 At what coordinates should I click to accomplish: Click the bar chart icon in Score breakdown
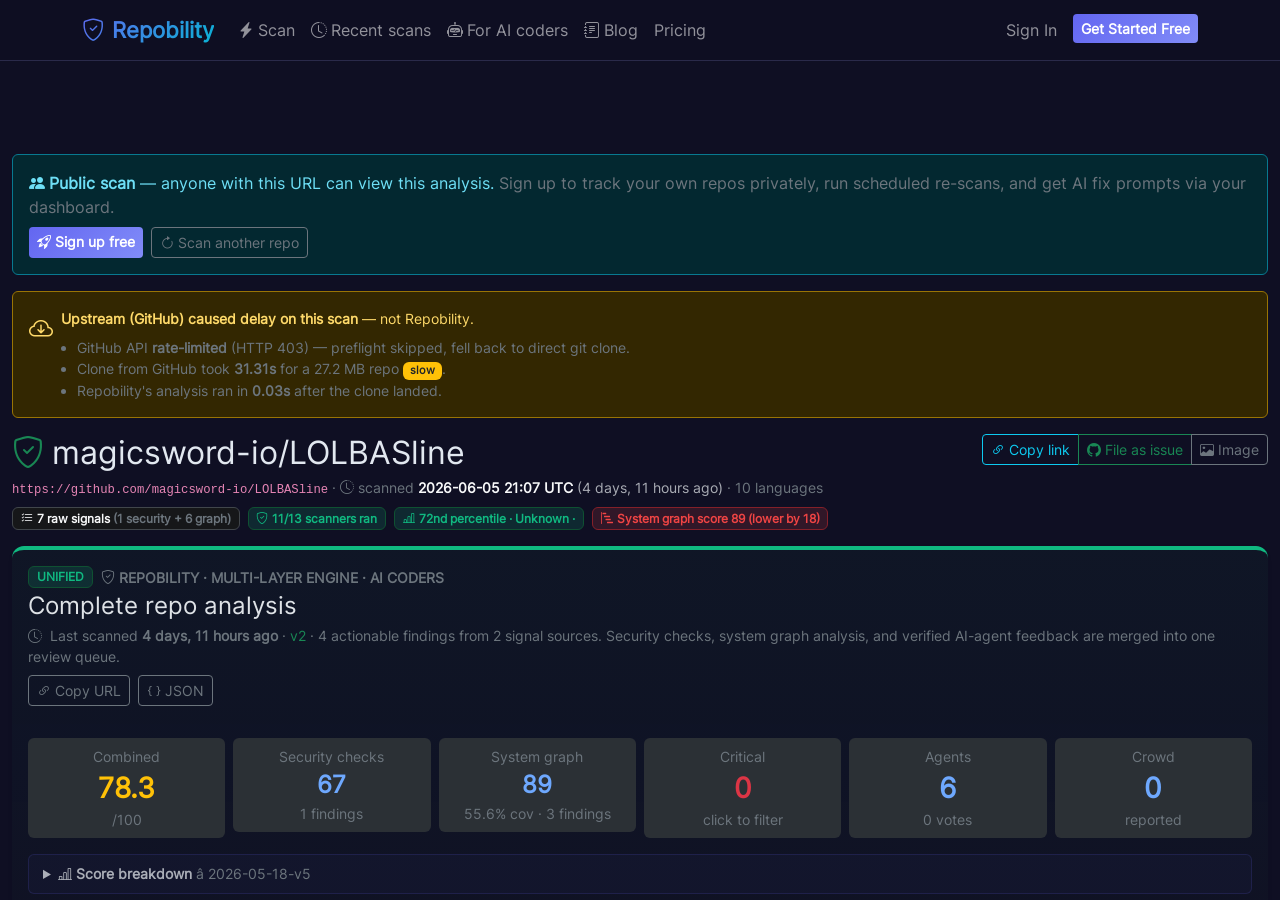[x=65, y=874]
